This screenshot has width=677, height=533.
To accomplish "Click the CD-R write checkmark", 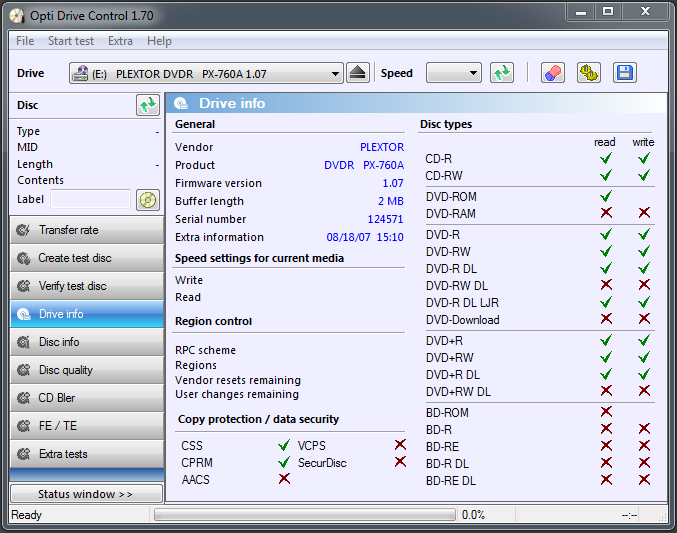I will [x=644, y=158].
